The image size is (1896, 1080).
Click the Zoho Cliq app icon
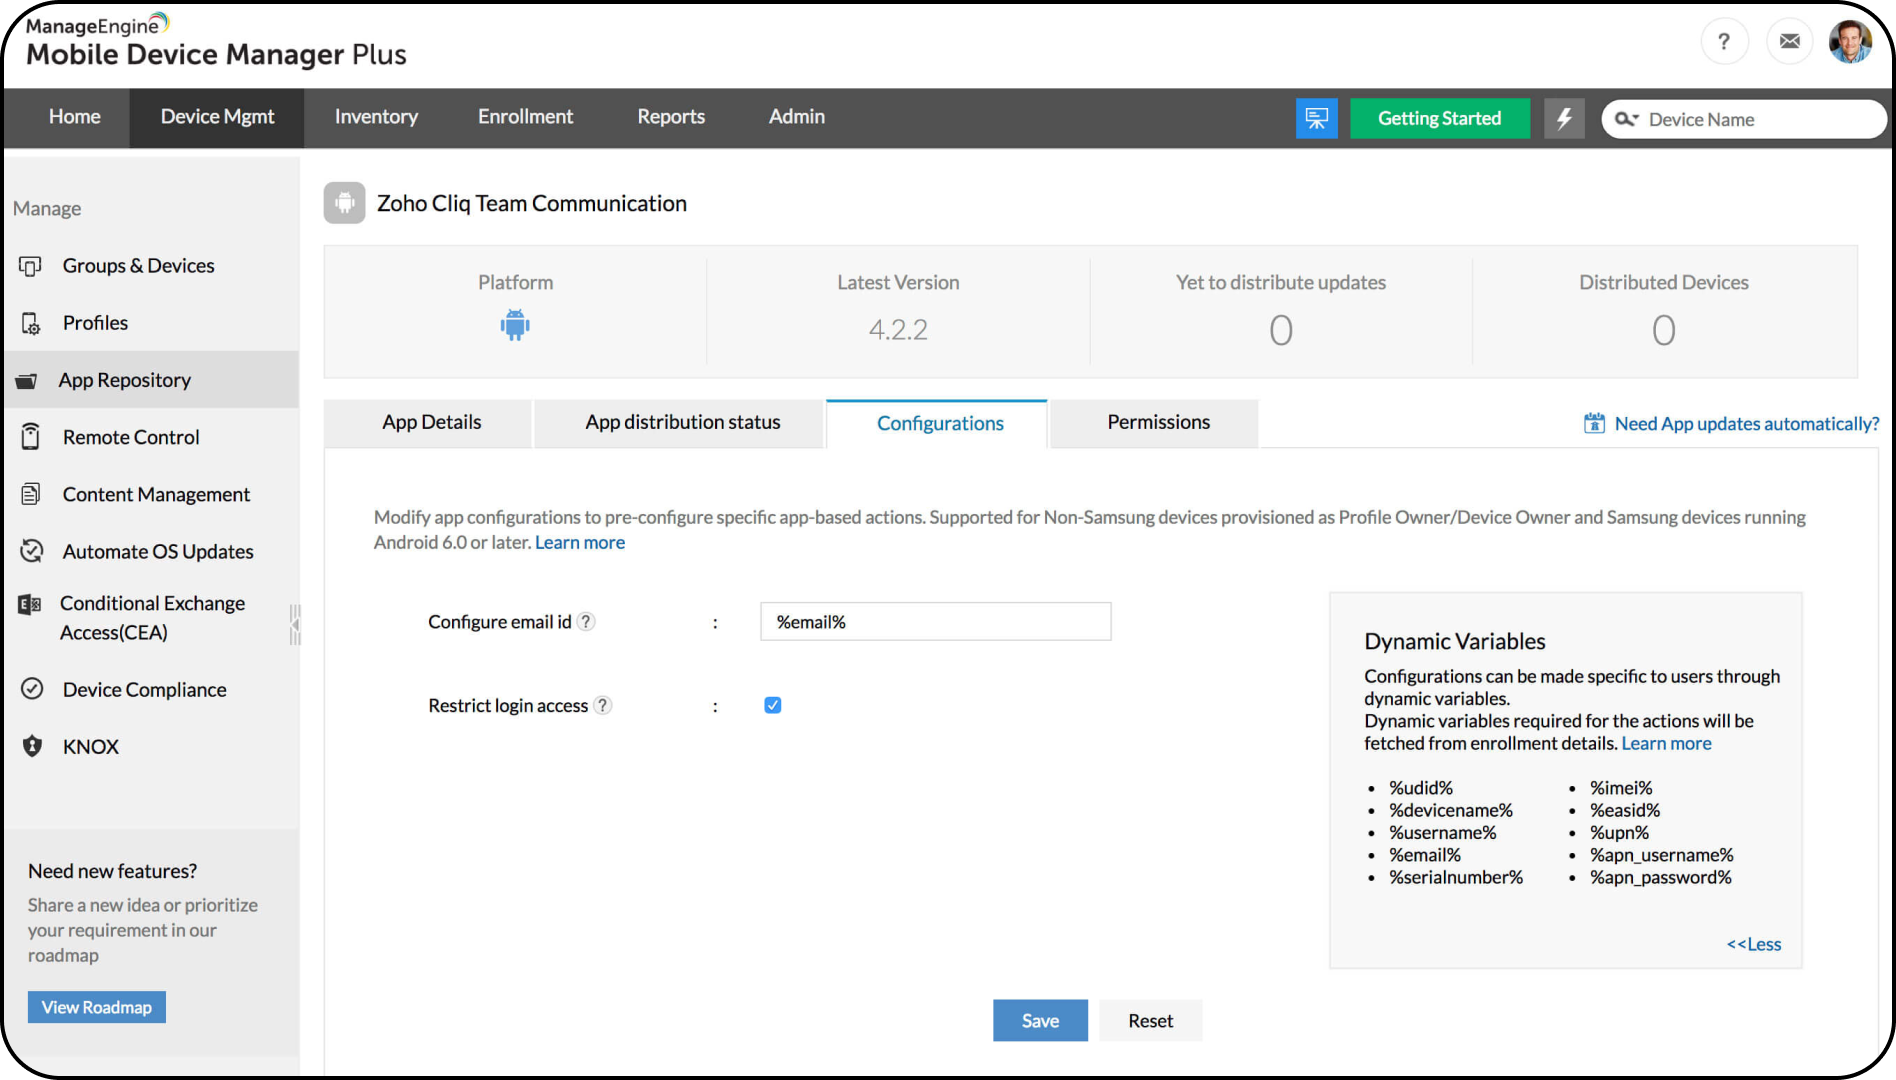click(344, 203)
